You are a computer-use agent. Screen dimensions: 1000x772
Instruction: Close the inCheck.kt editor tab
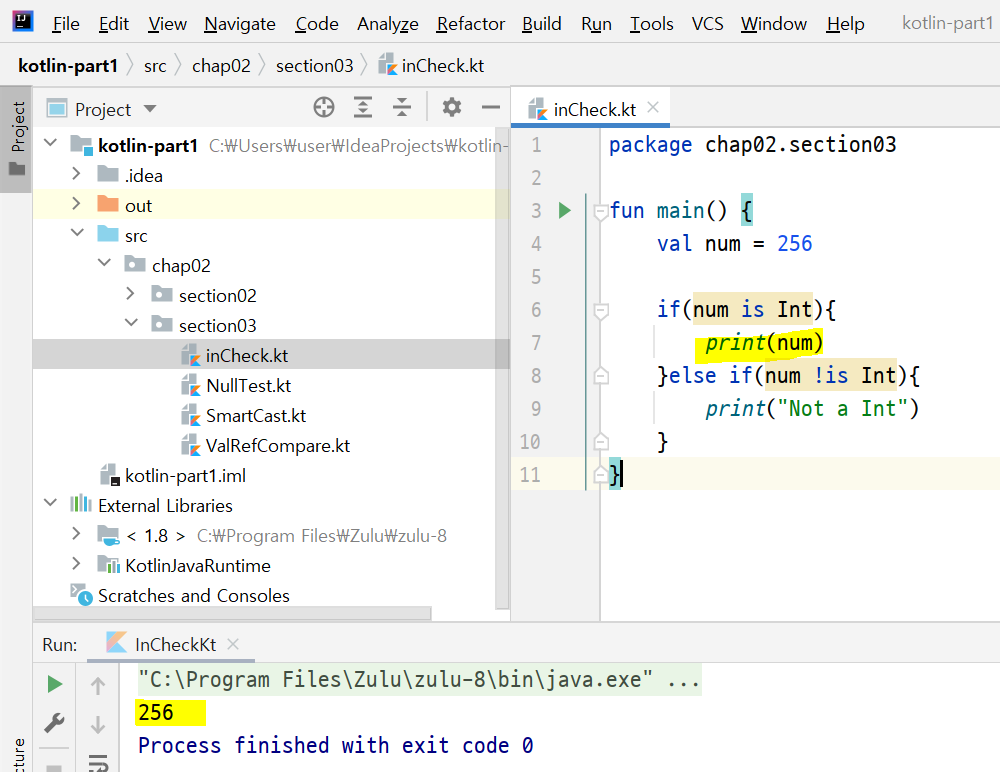[x=652, y=107]
